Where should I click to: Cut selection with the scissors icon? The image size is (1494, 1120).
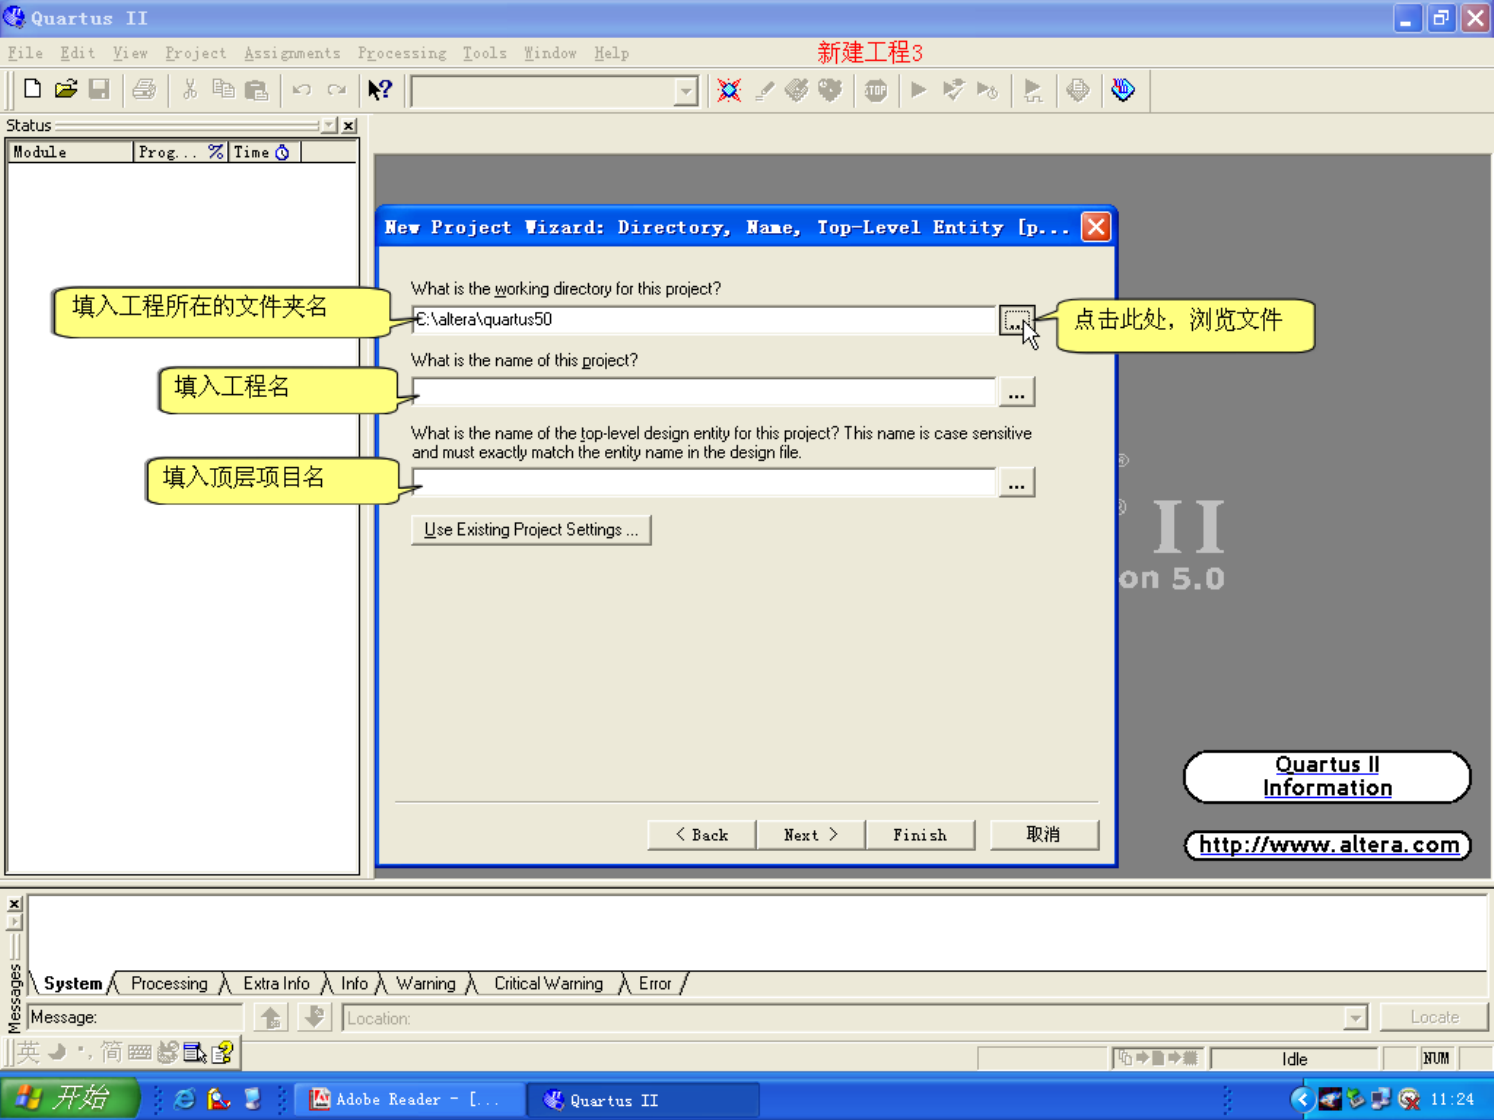click(x=189, y=90)
